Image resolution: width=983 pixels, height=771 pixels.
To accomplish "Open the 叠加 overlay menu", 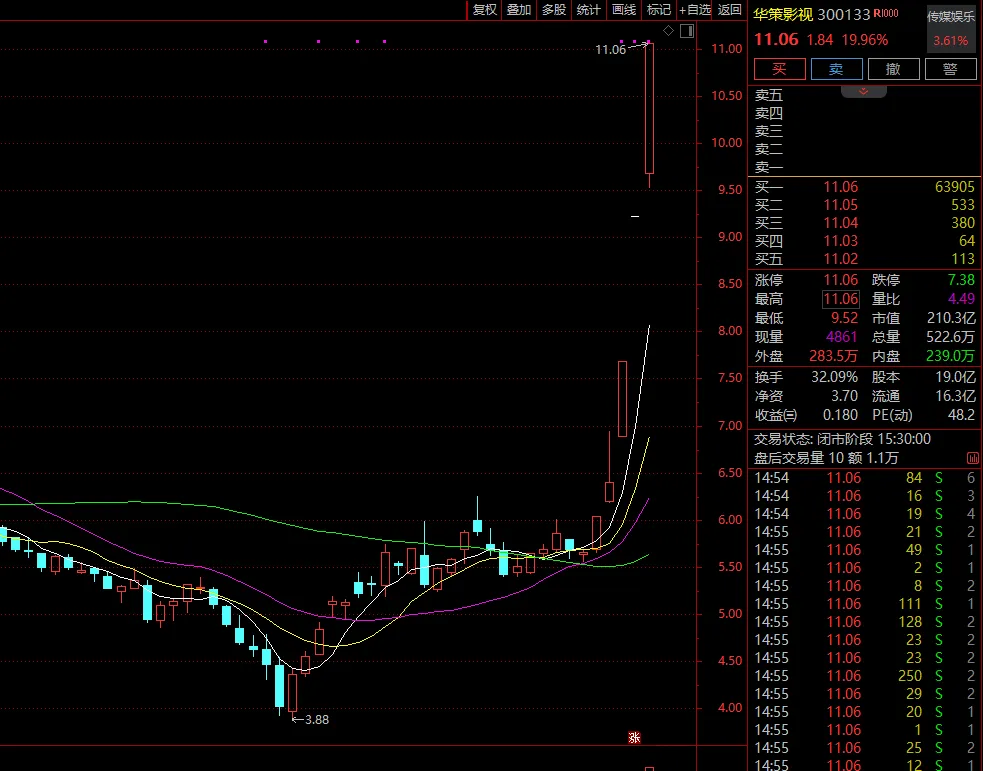I will [x=519, y=10].
